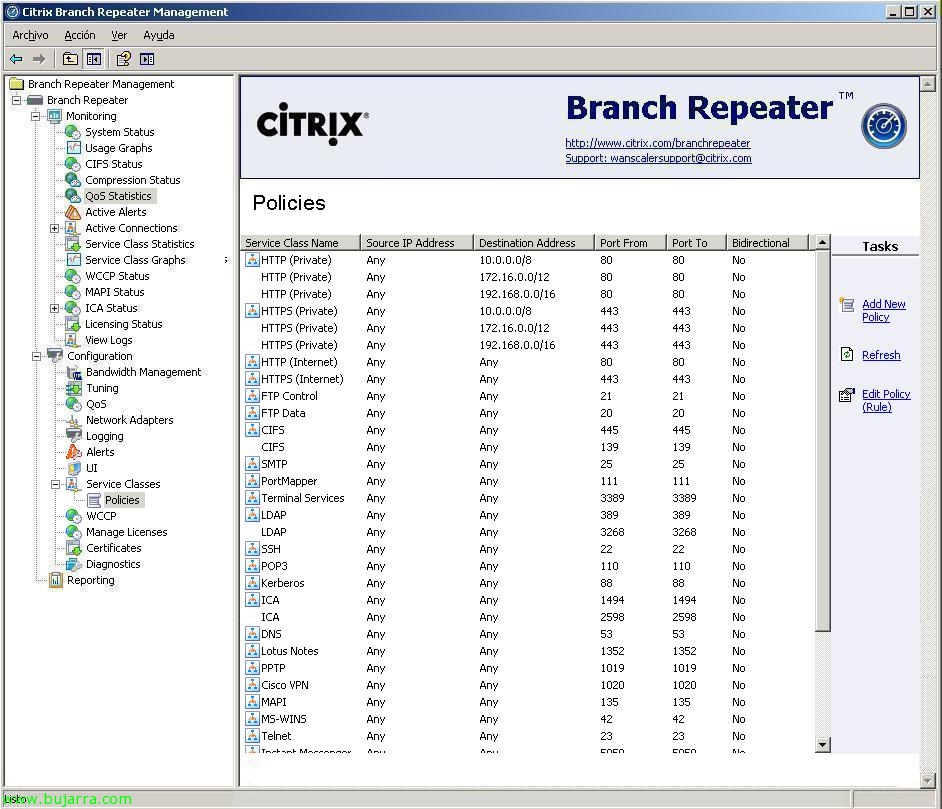Open the Ayuda menu
Image resolution: width=942 pixels, height=809 pixels.
point(159,35)
